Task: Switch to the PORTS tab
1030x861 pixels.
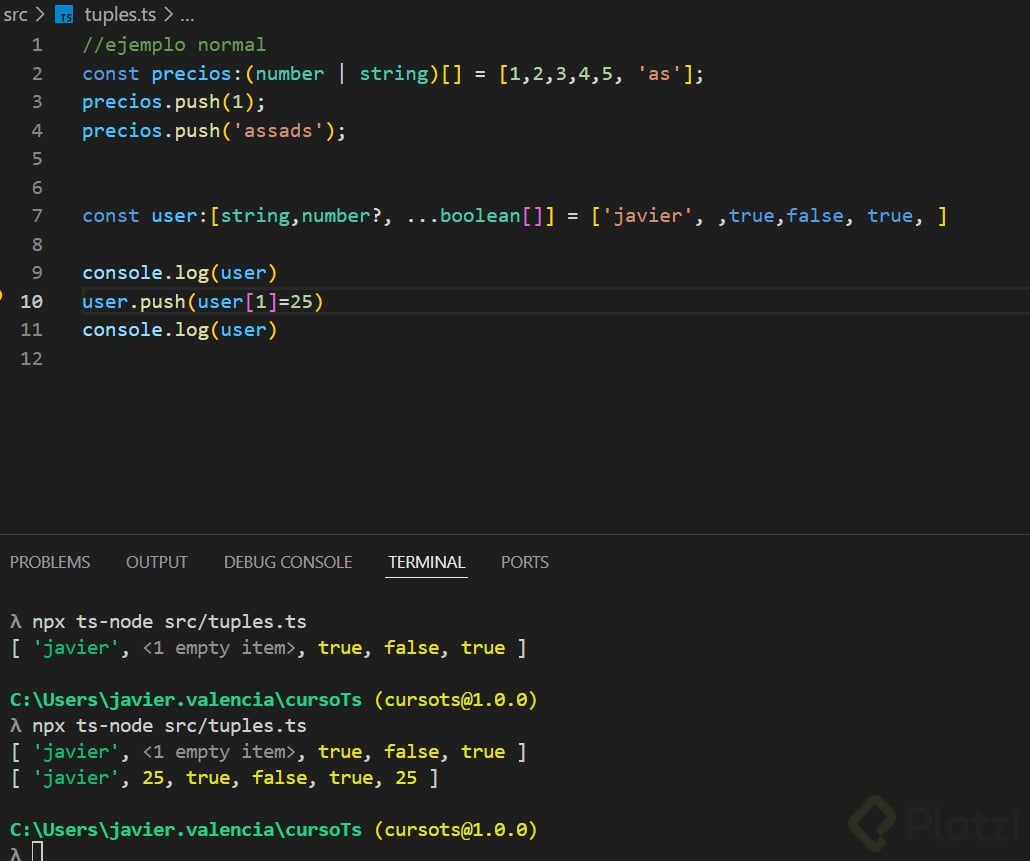Action: point(525,562)
